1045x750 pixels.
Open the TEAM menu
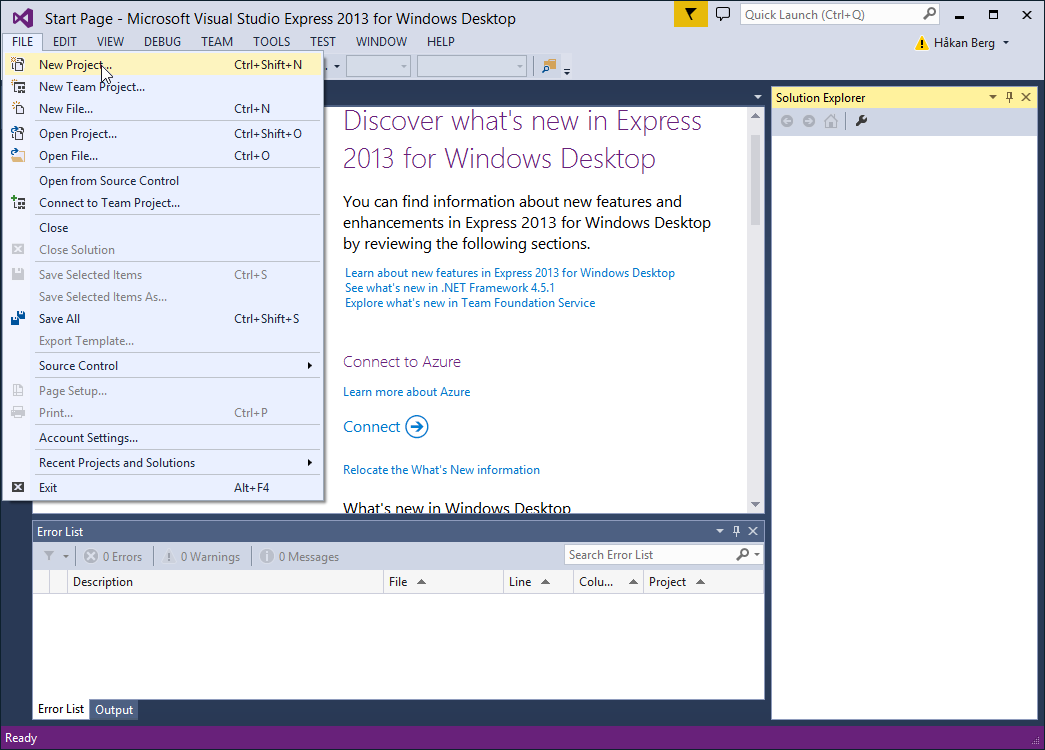(217, 41)
